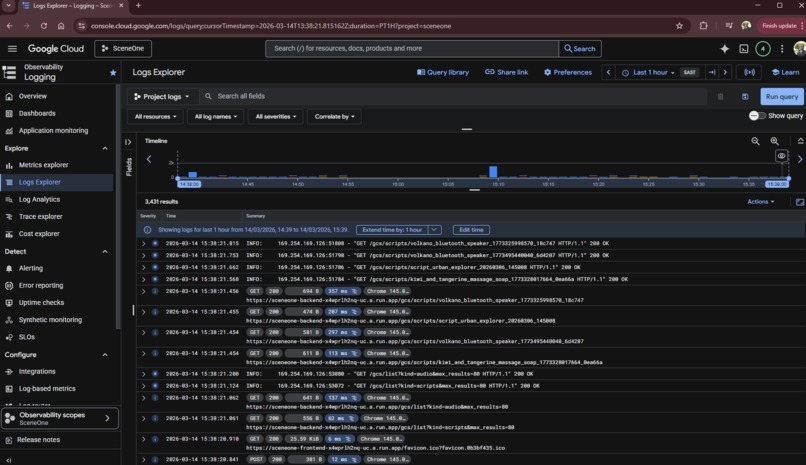Open the Query library

(x=443, y=72)
